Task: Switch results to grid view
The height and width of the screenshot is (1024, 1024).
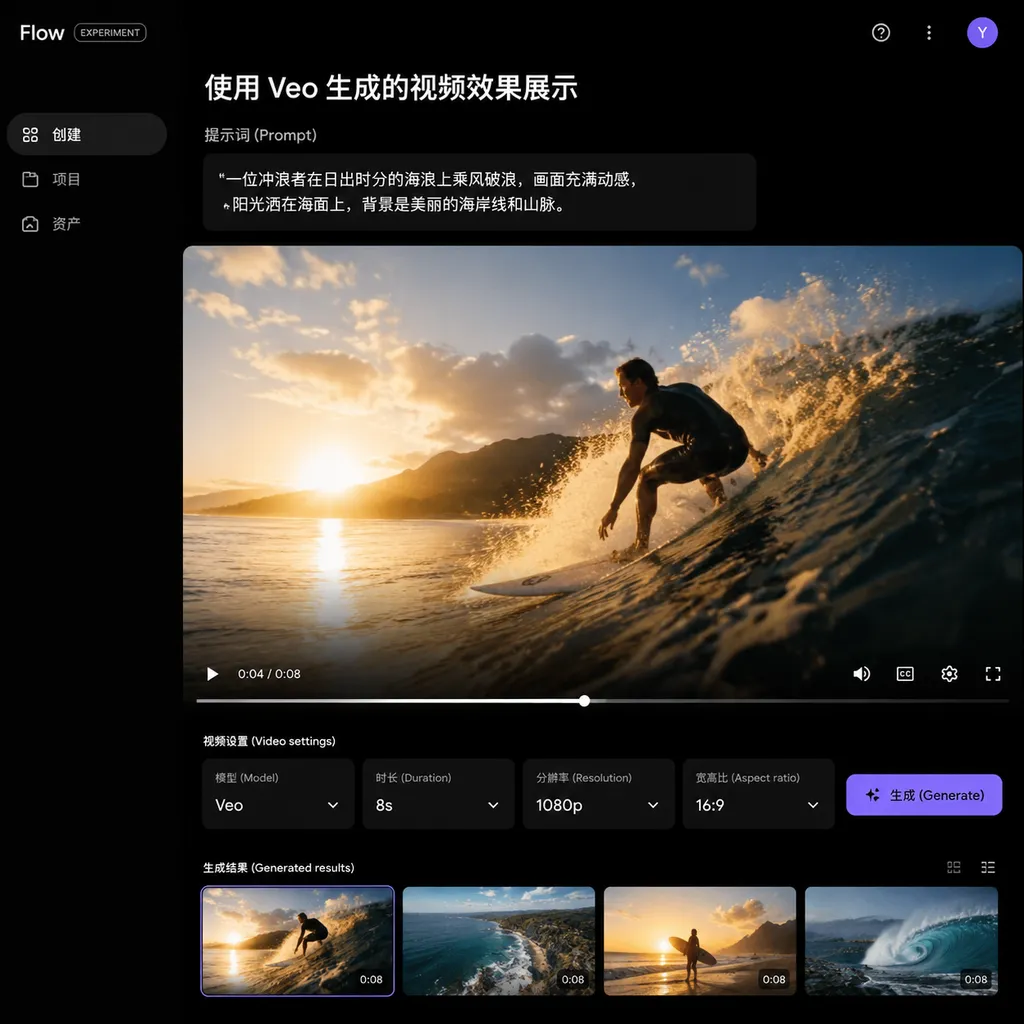Action: pos(953,867)
